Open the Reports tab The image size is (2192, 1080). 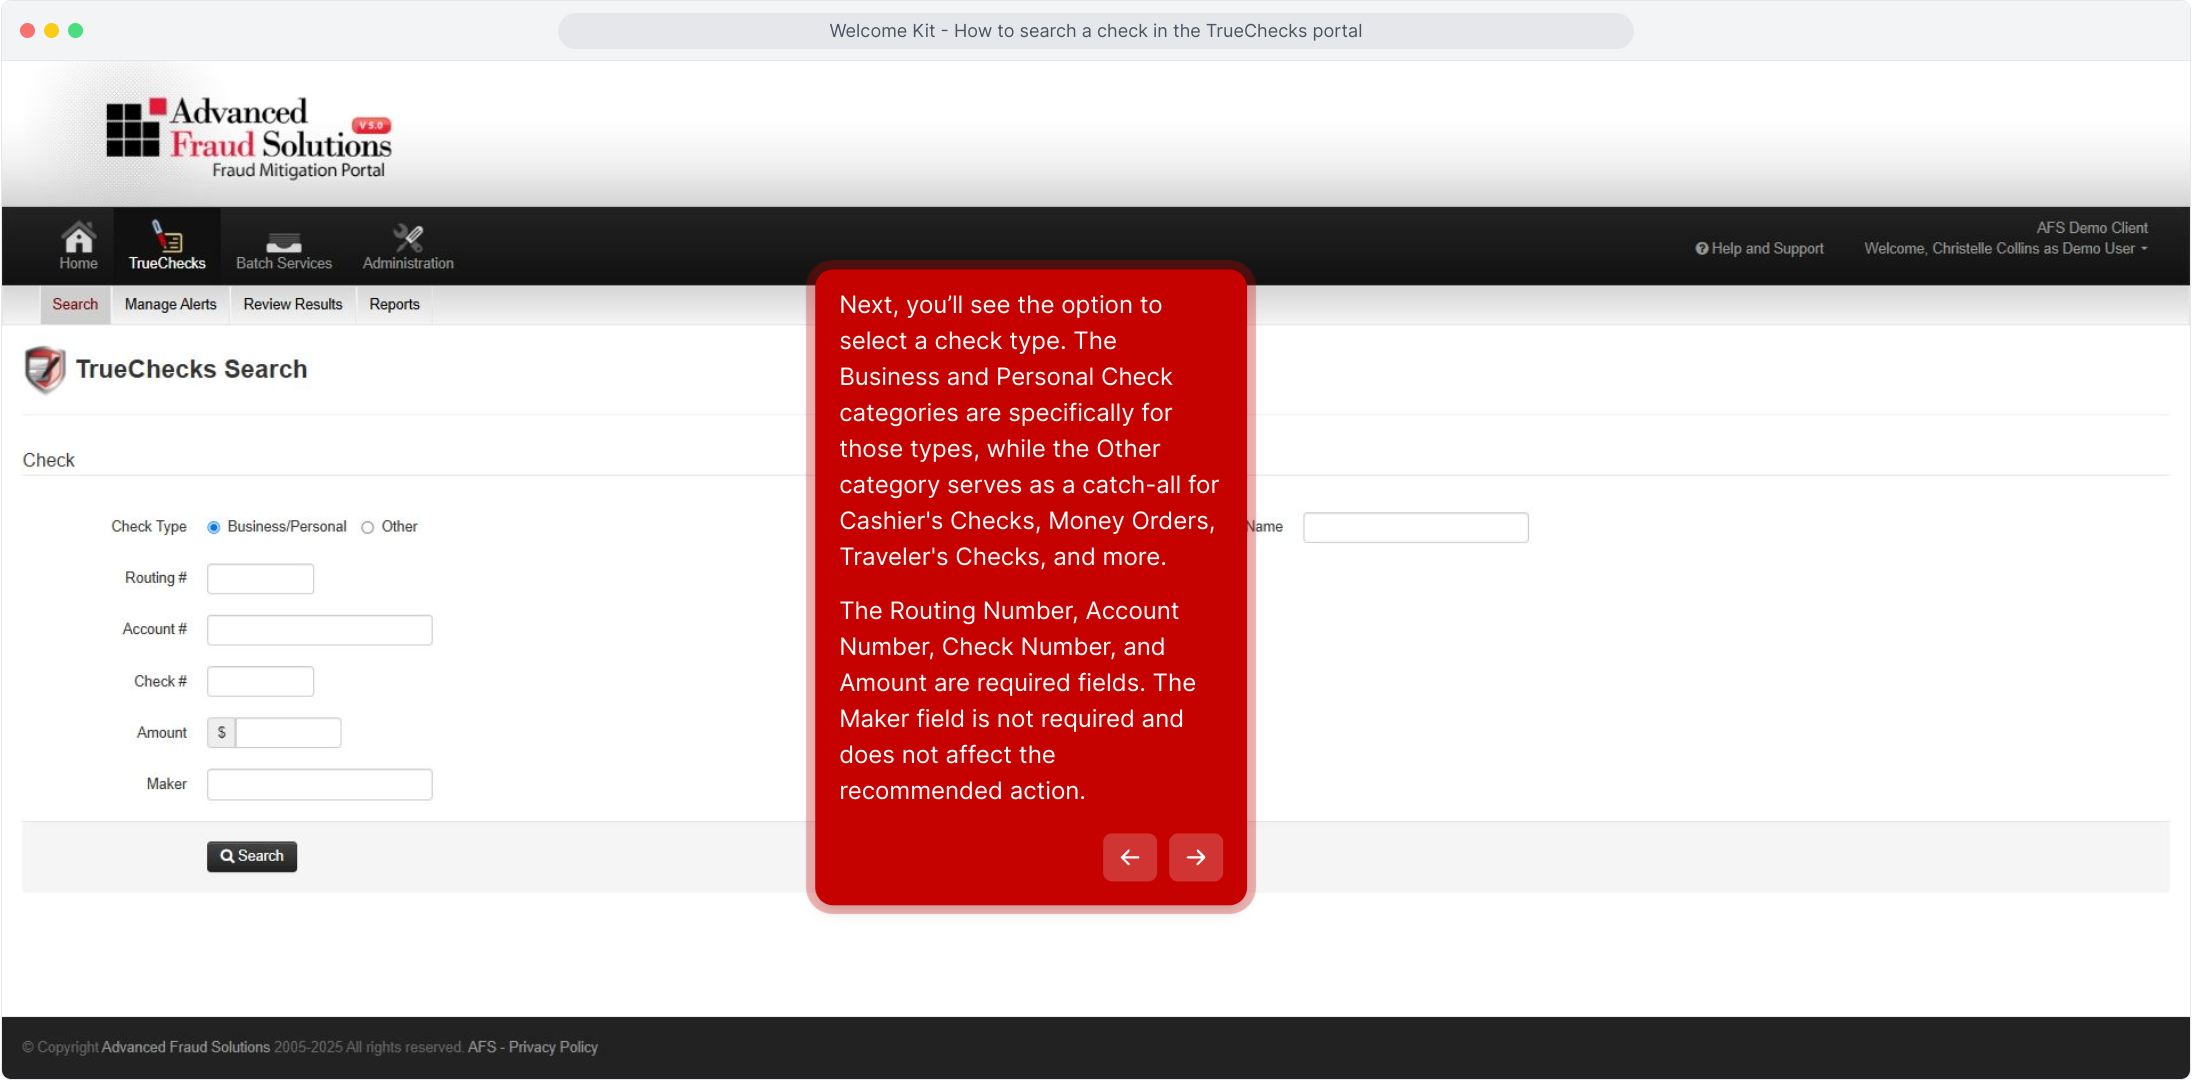tap(395, 305)
